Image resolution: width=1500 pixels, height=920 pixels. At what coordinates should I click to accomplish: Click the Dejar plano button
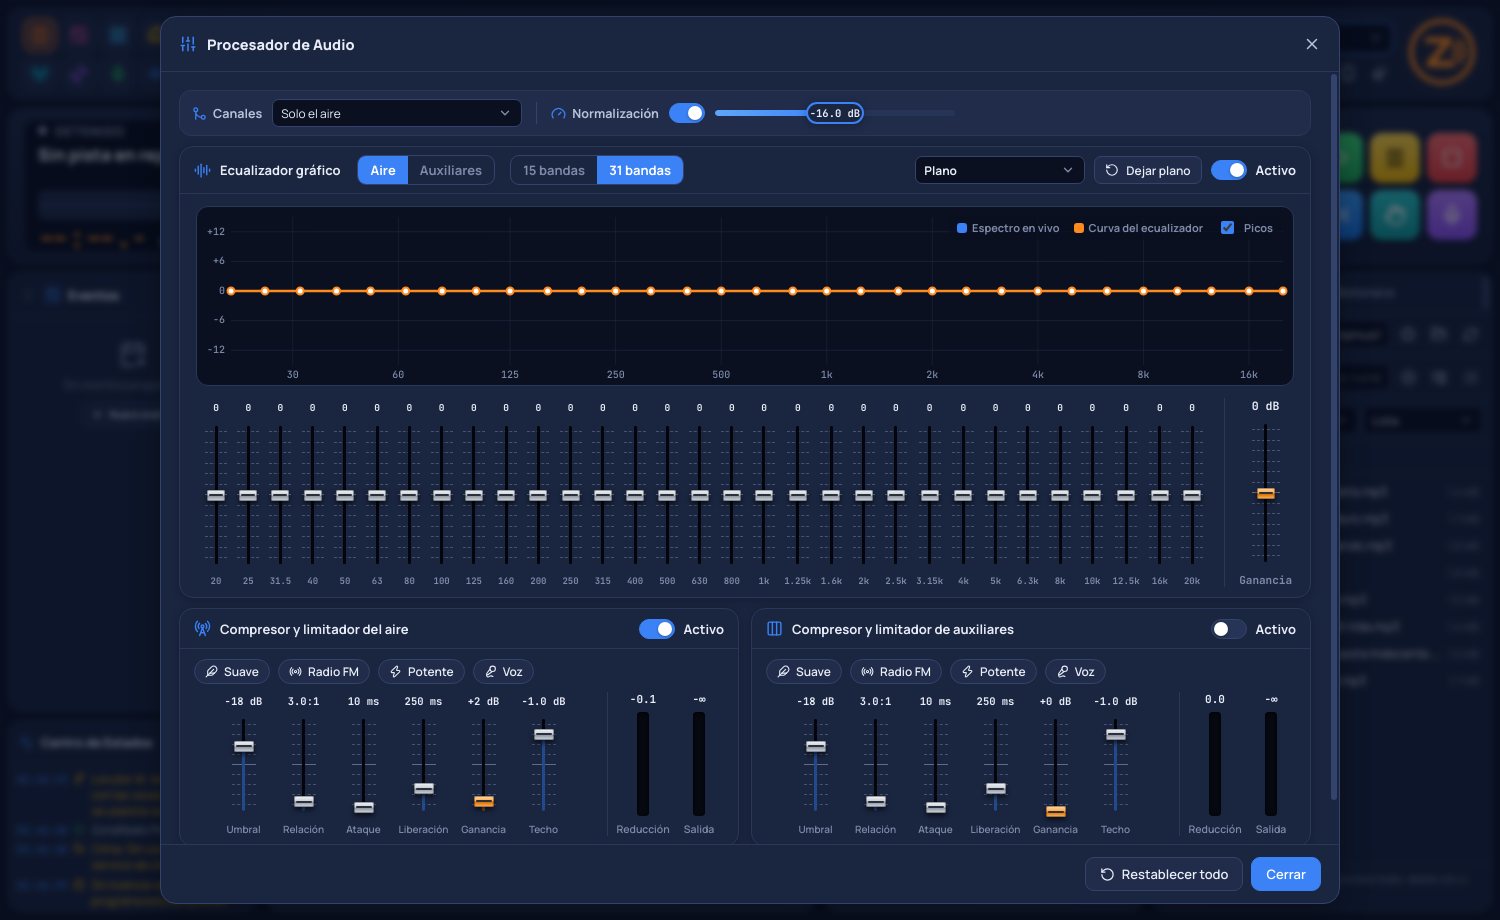click(1148, 170)
